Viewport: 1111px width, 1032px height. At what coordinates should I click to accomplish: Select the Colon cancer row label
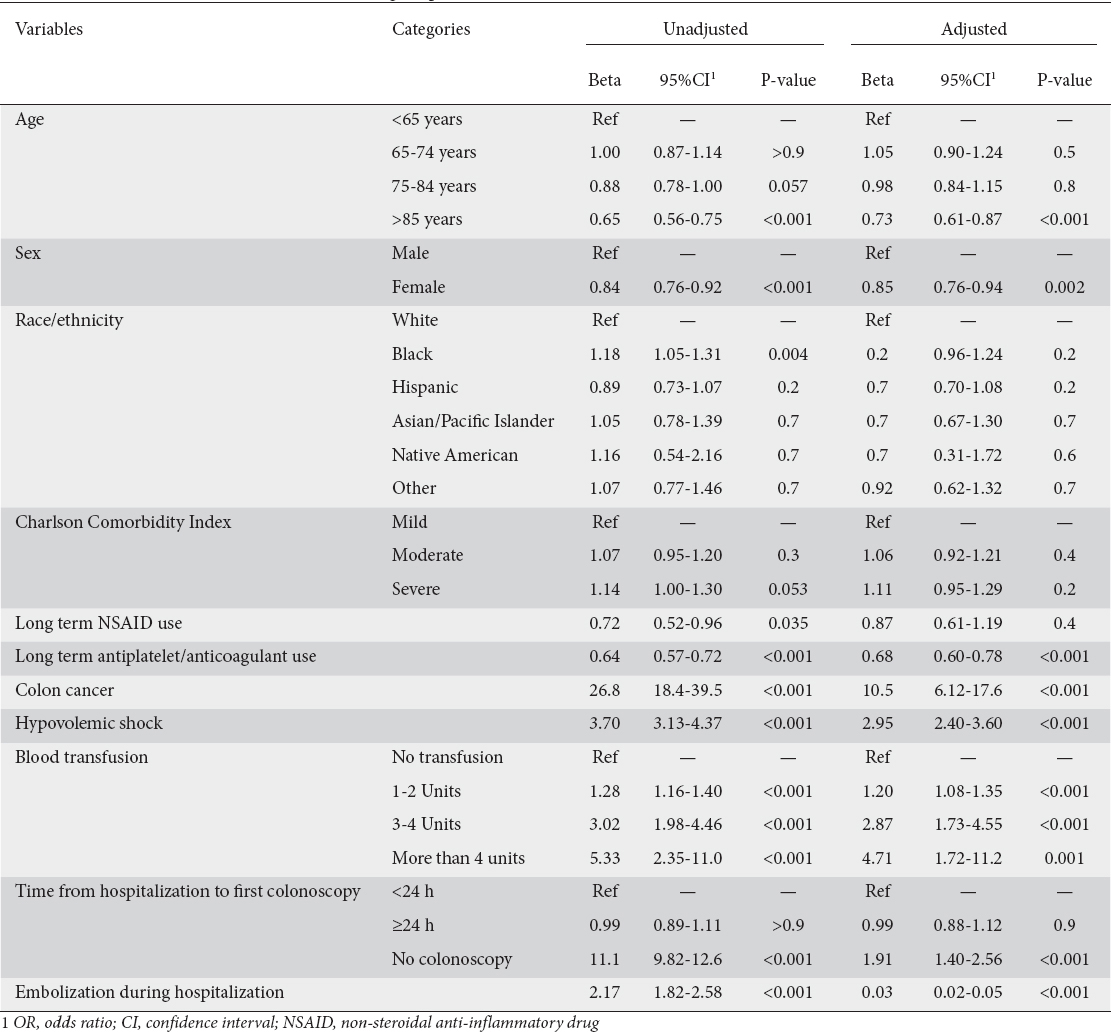pos(64,690)
